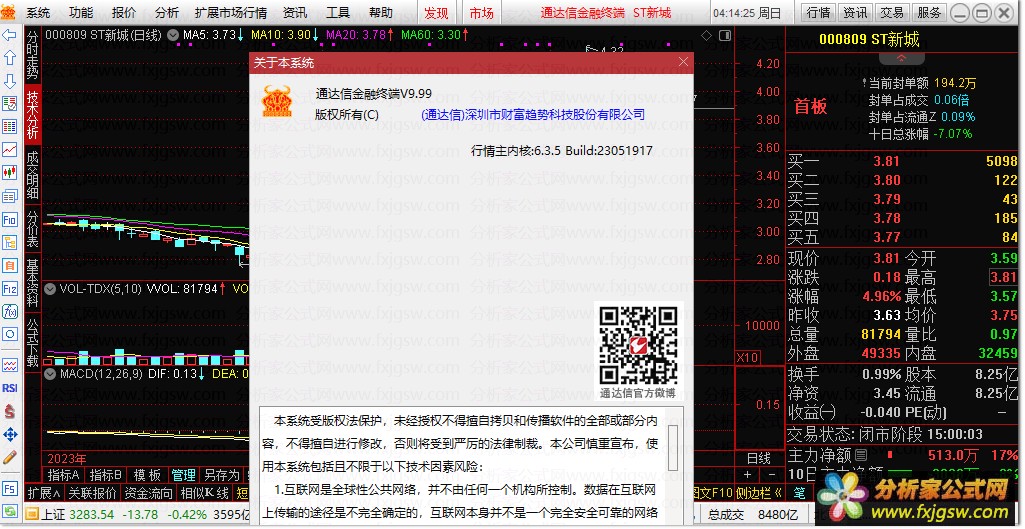This screenshot has height=529, width=1025.
Task: Click the red bull logo in the about dialog
Action: pyautogui.click(x=277, y=101)
